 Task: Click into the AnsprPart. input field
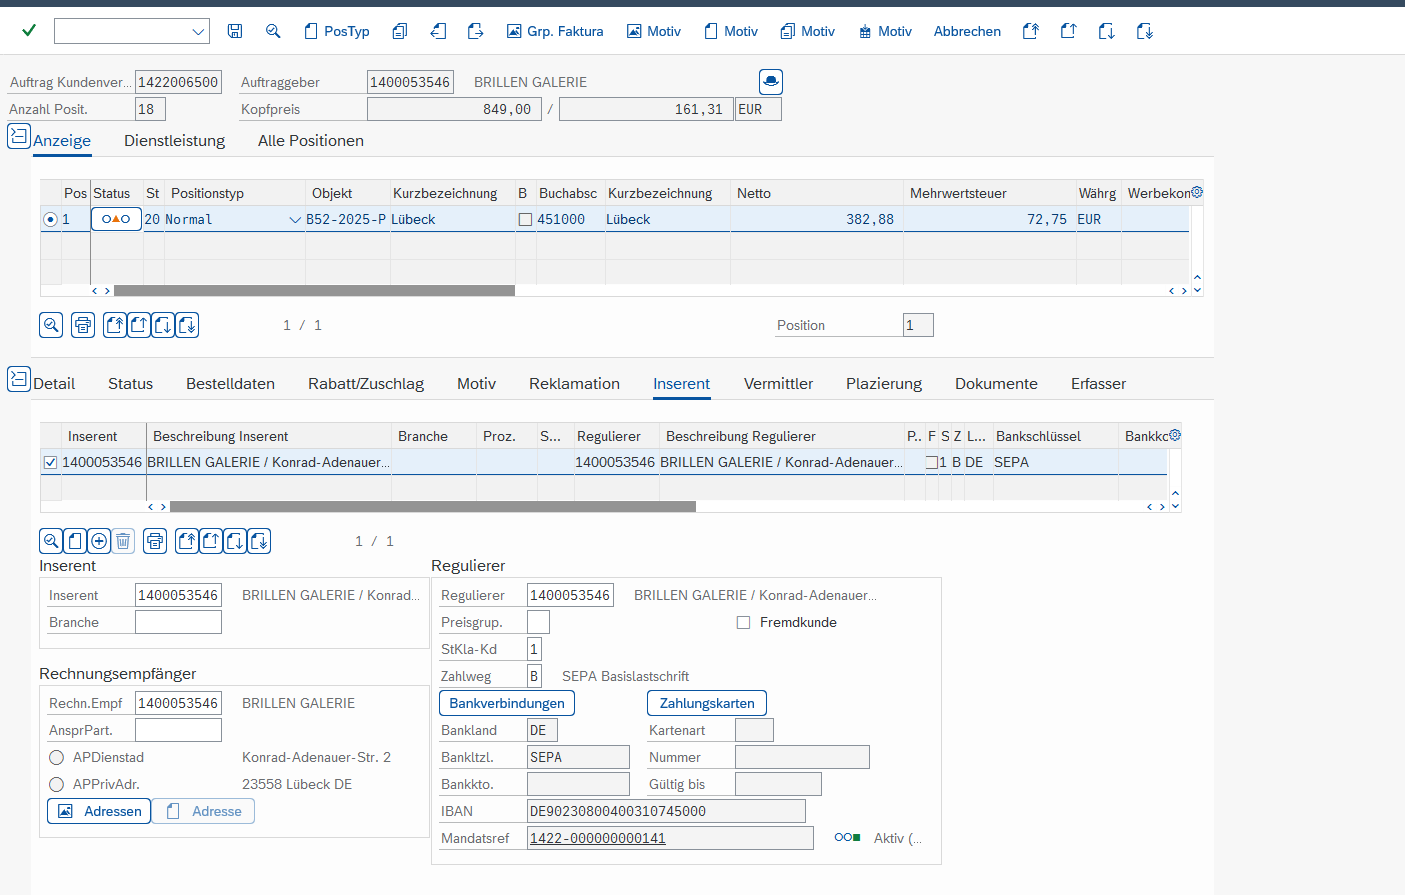(178, 730)
